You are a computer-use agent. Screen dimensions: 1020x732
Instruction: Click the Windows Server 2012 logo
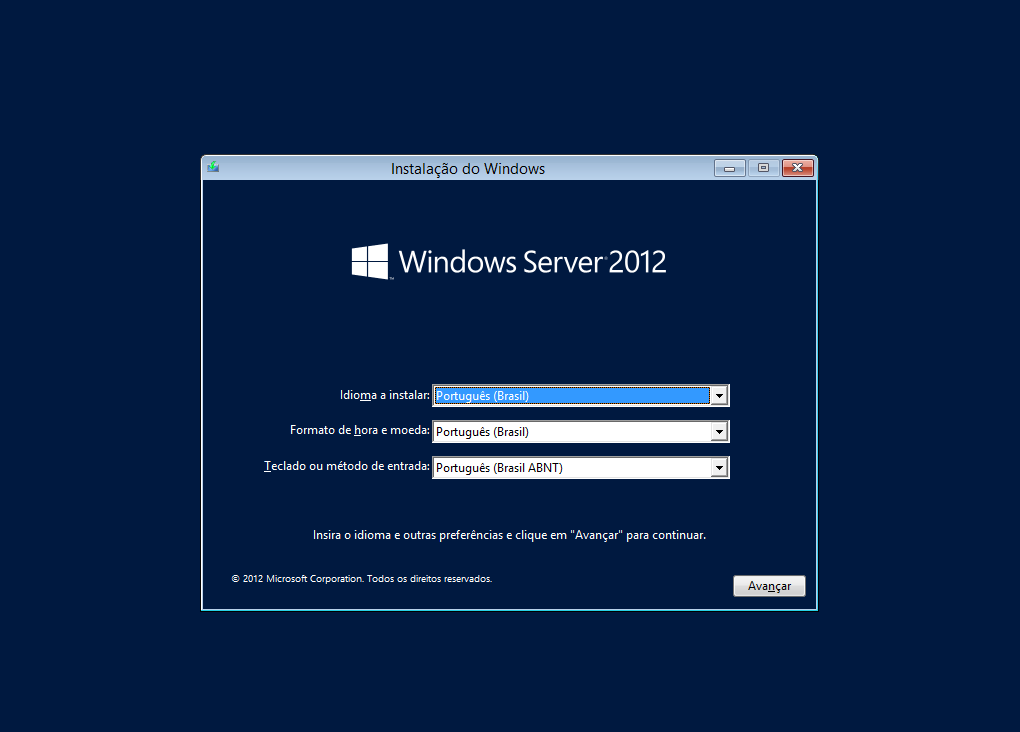coord(509,262)
